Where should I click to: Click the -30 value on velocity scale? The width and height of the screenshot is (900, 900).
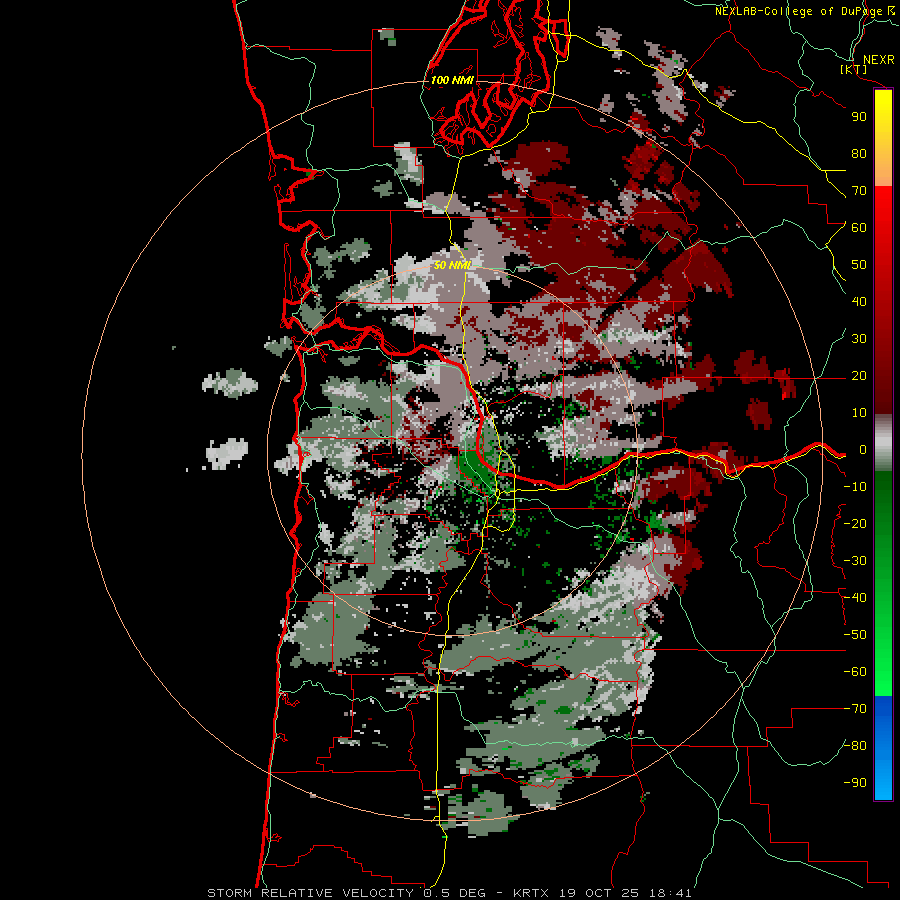855,561
